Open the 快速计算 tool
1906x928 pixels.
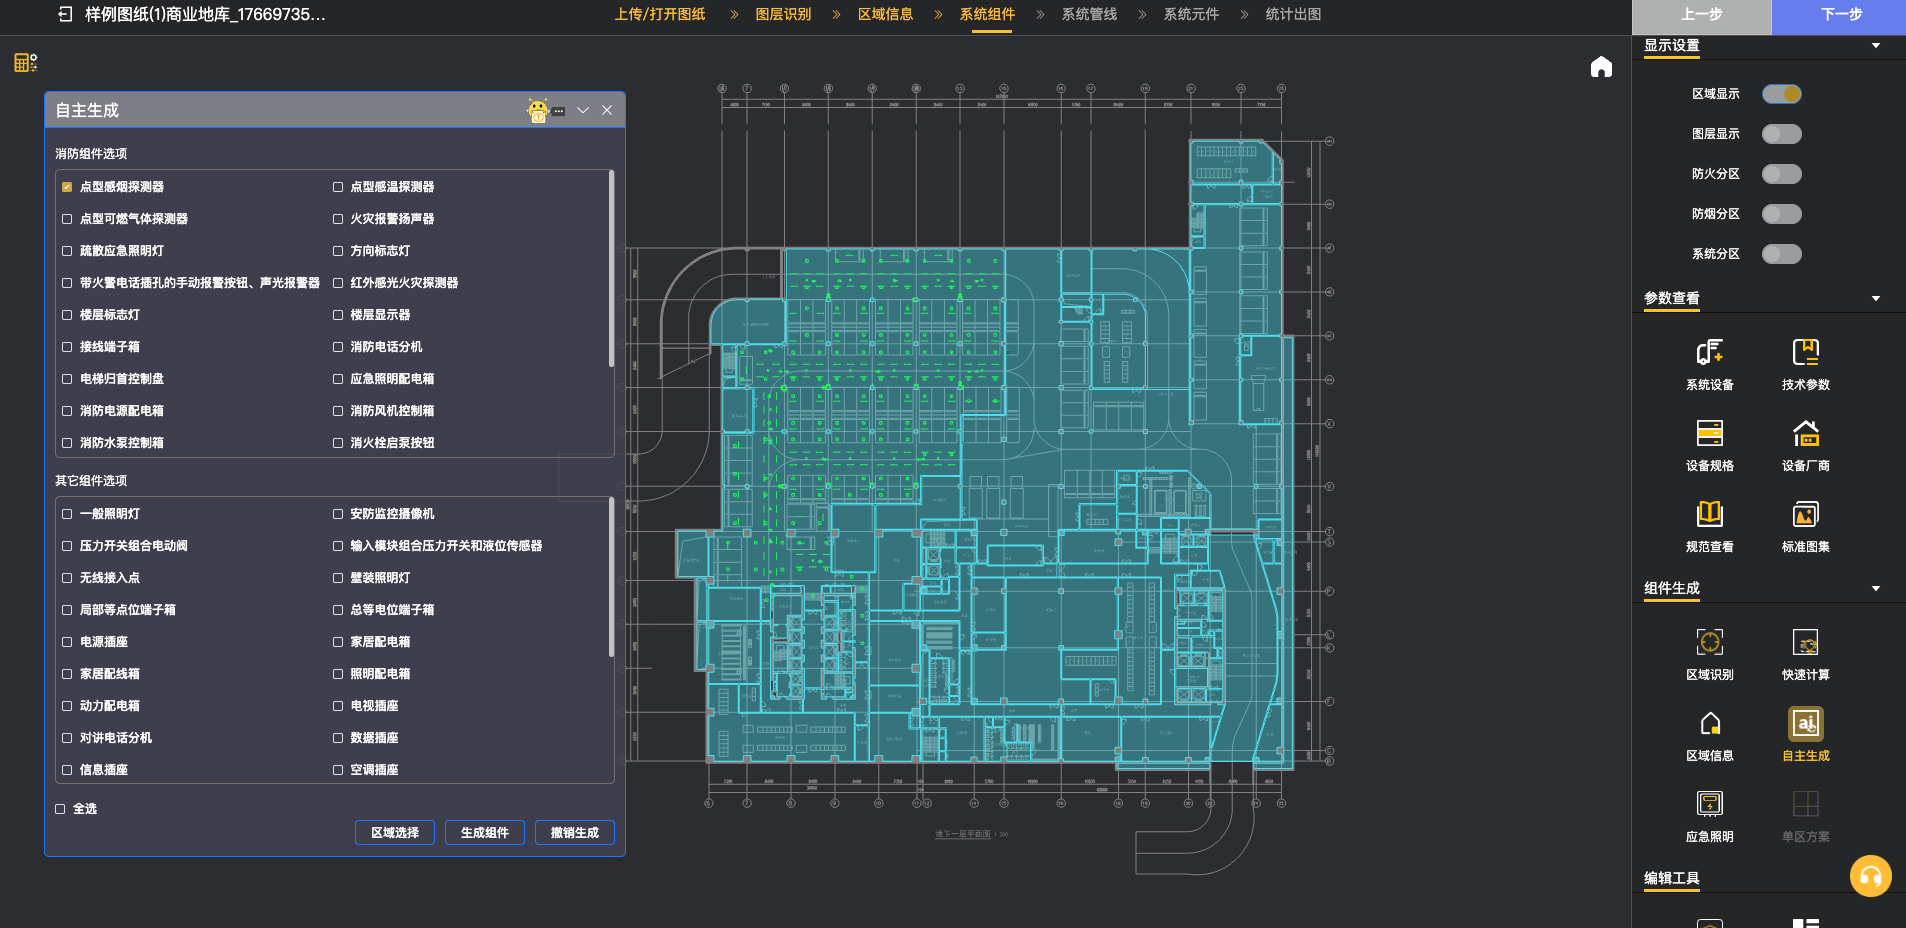(x=1805, y=643)
